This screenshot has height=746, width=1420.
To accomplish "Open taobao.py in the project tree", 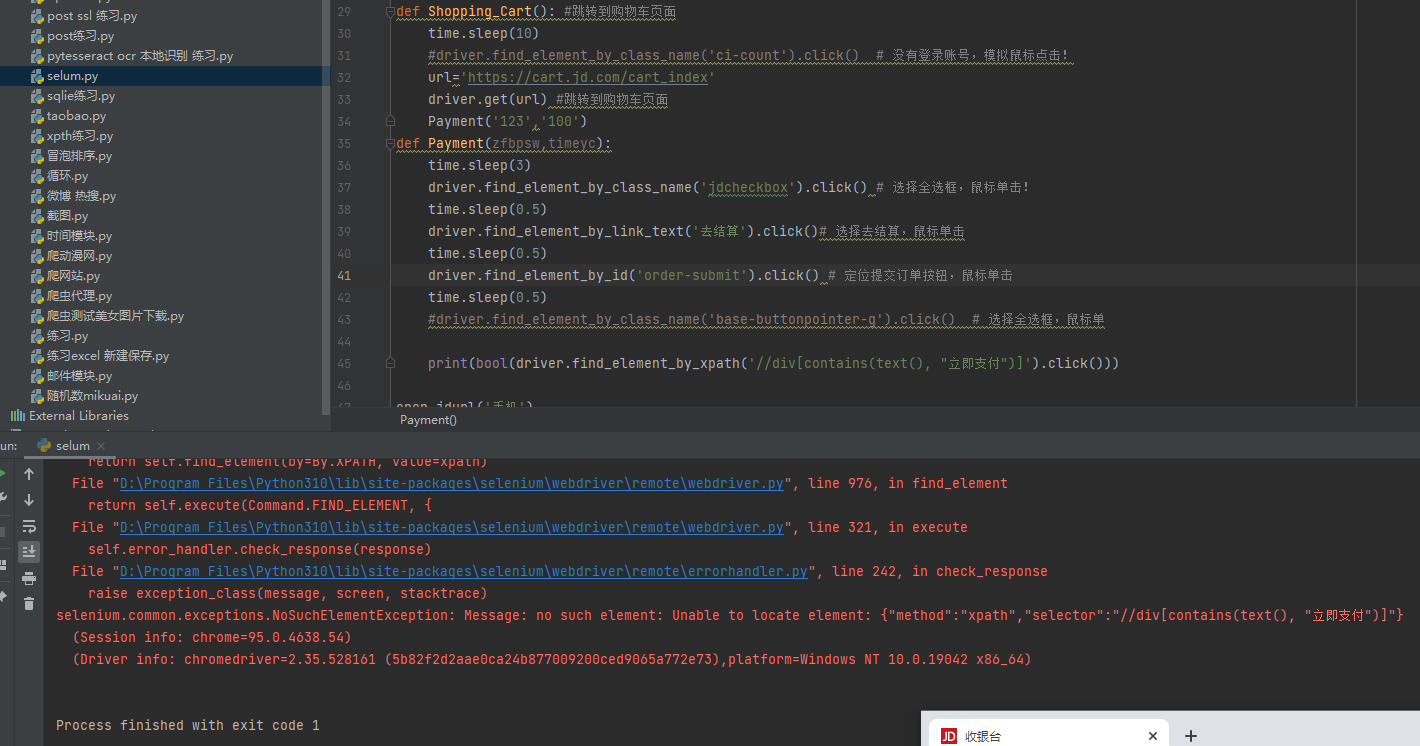I will (76, 116).
